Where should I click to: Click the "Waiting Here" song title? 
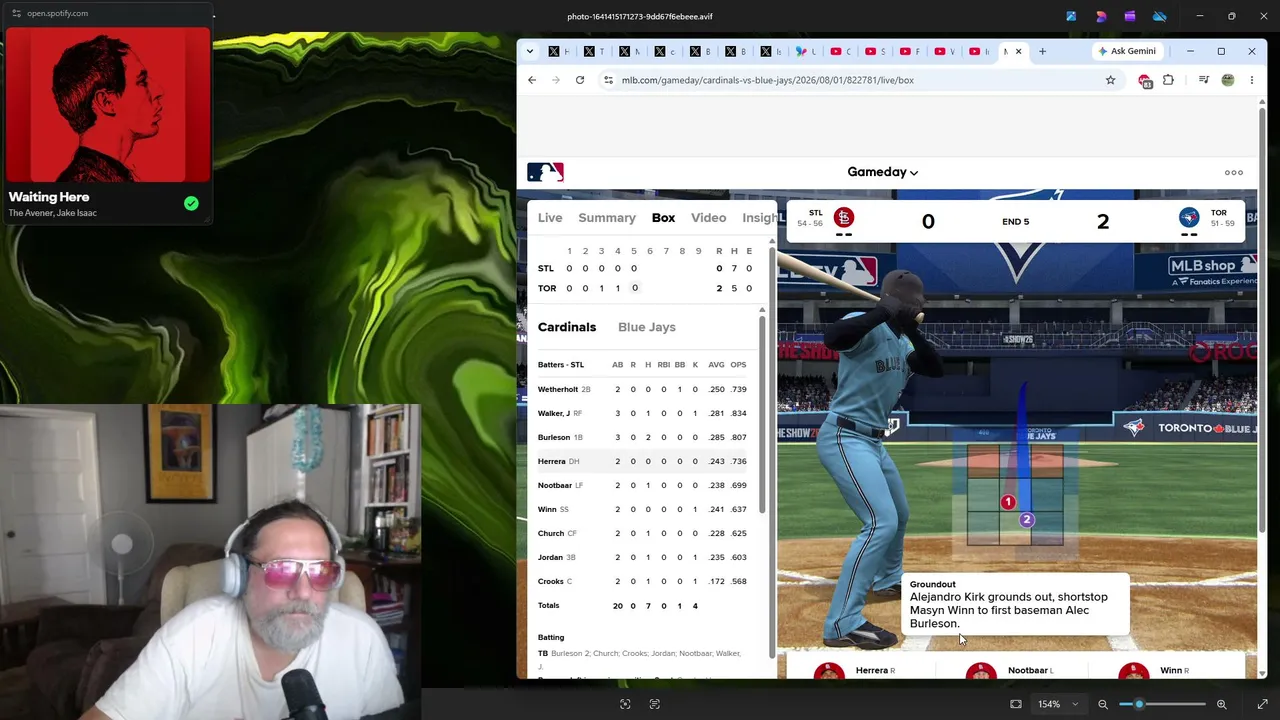(x=49, y=197)
